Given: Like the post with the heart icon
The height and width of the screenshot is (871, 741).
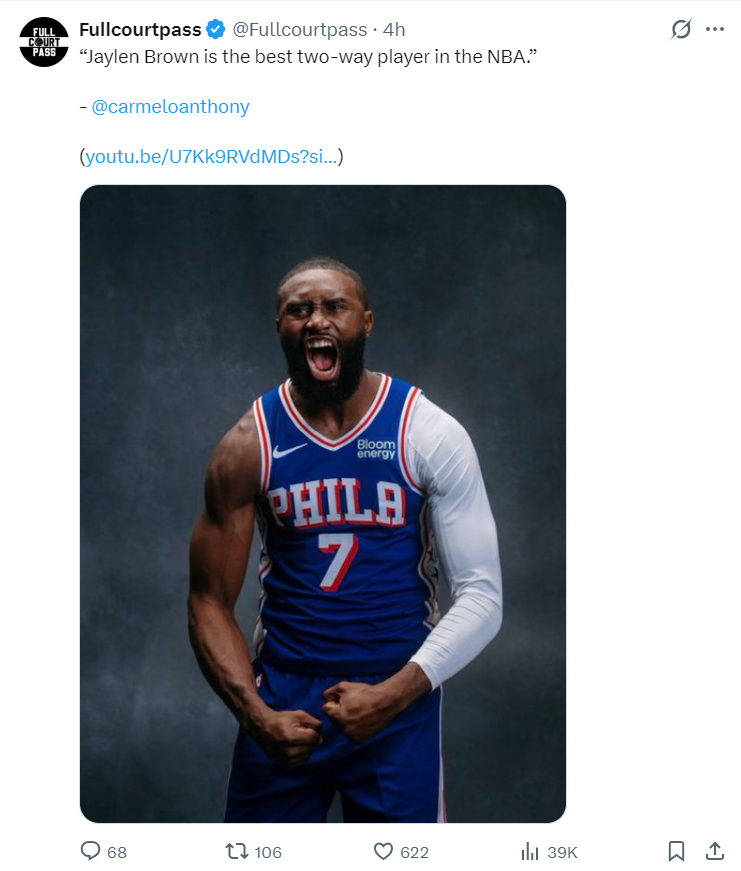Looking at the screenshot, I should point(383,851).
